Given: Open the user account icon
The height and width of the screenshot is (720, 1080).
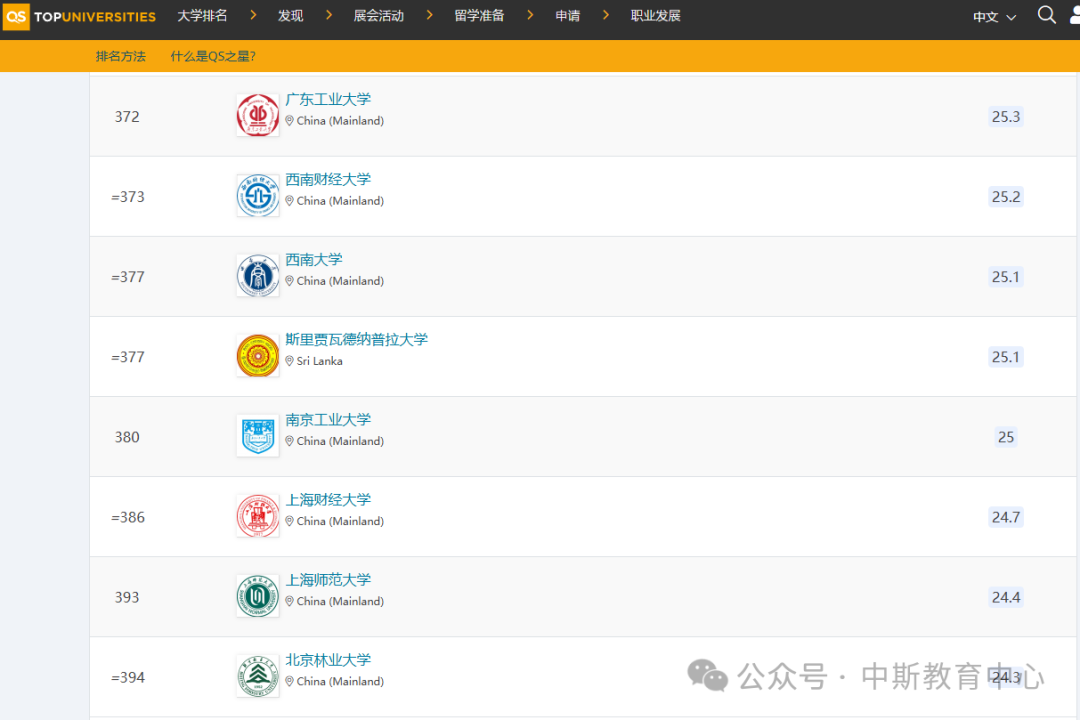Looking at the screenshot, I should tap(1074, 15).
